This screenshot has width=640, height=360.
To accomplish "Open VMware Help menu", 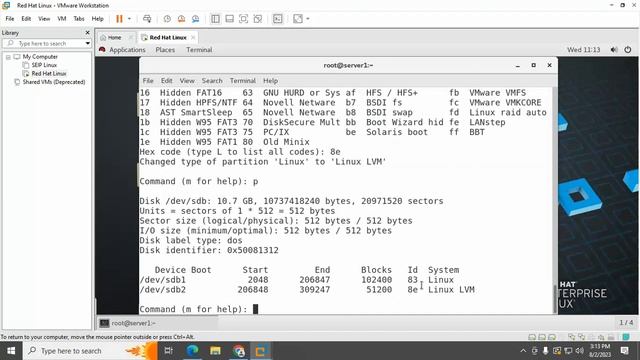I will coord(98,19).
